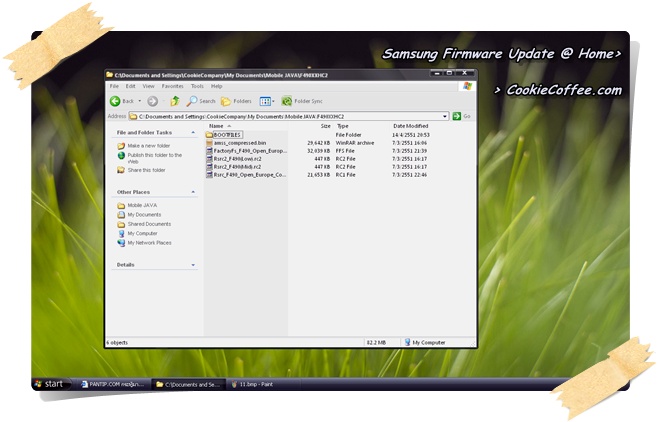Screen dimensions: 661x422
Task: Click Share this folder
Action: [147, 170]
